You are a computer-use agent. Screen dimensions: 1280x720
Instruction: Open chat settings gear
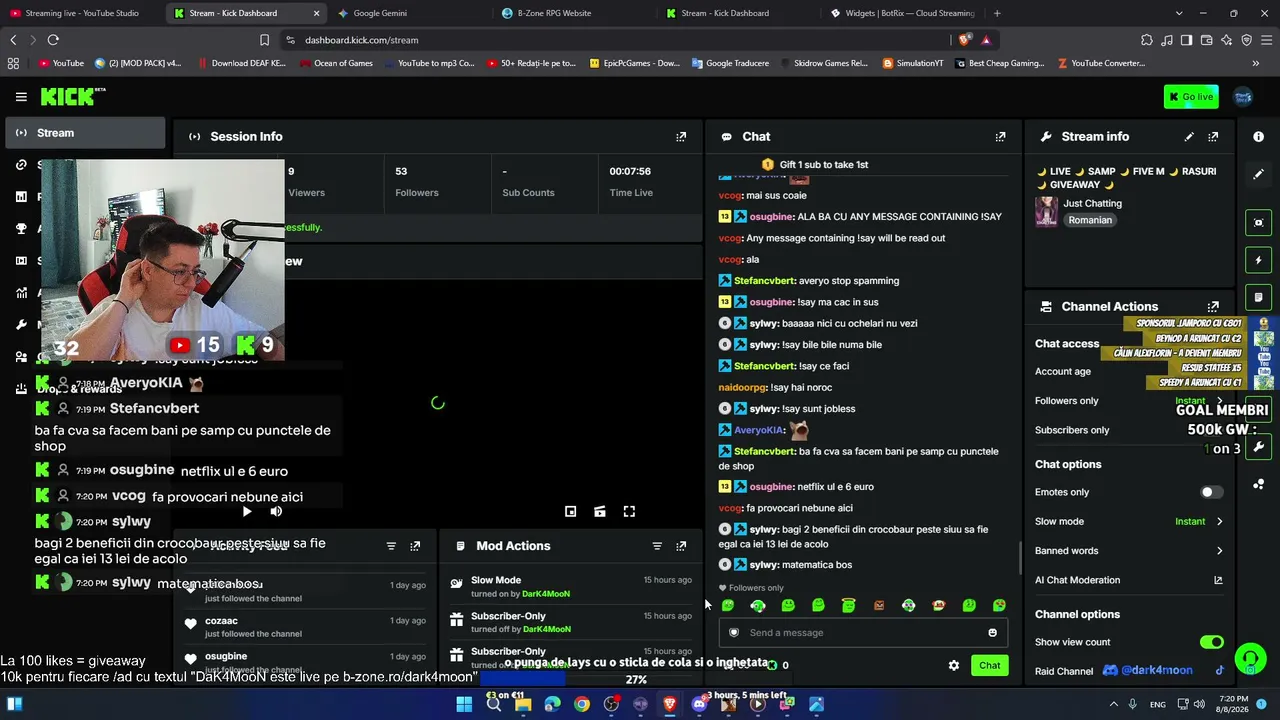(x=953, y=665)
